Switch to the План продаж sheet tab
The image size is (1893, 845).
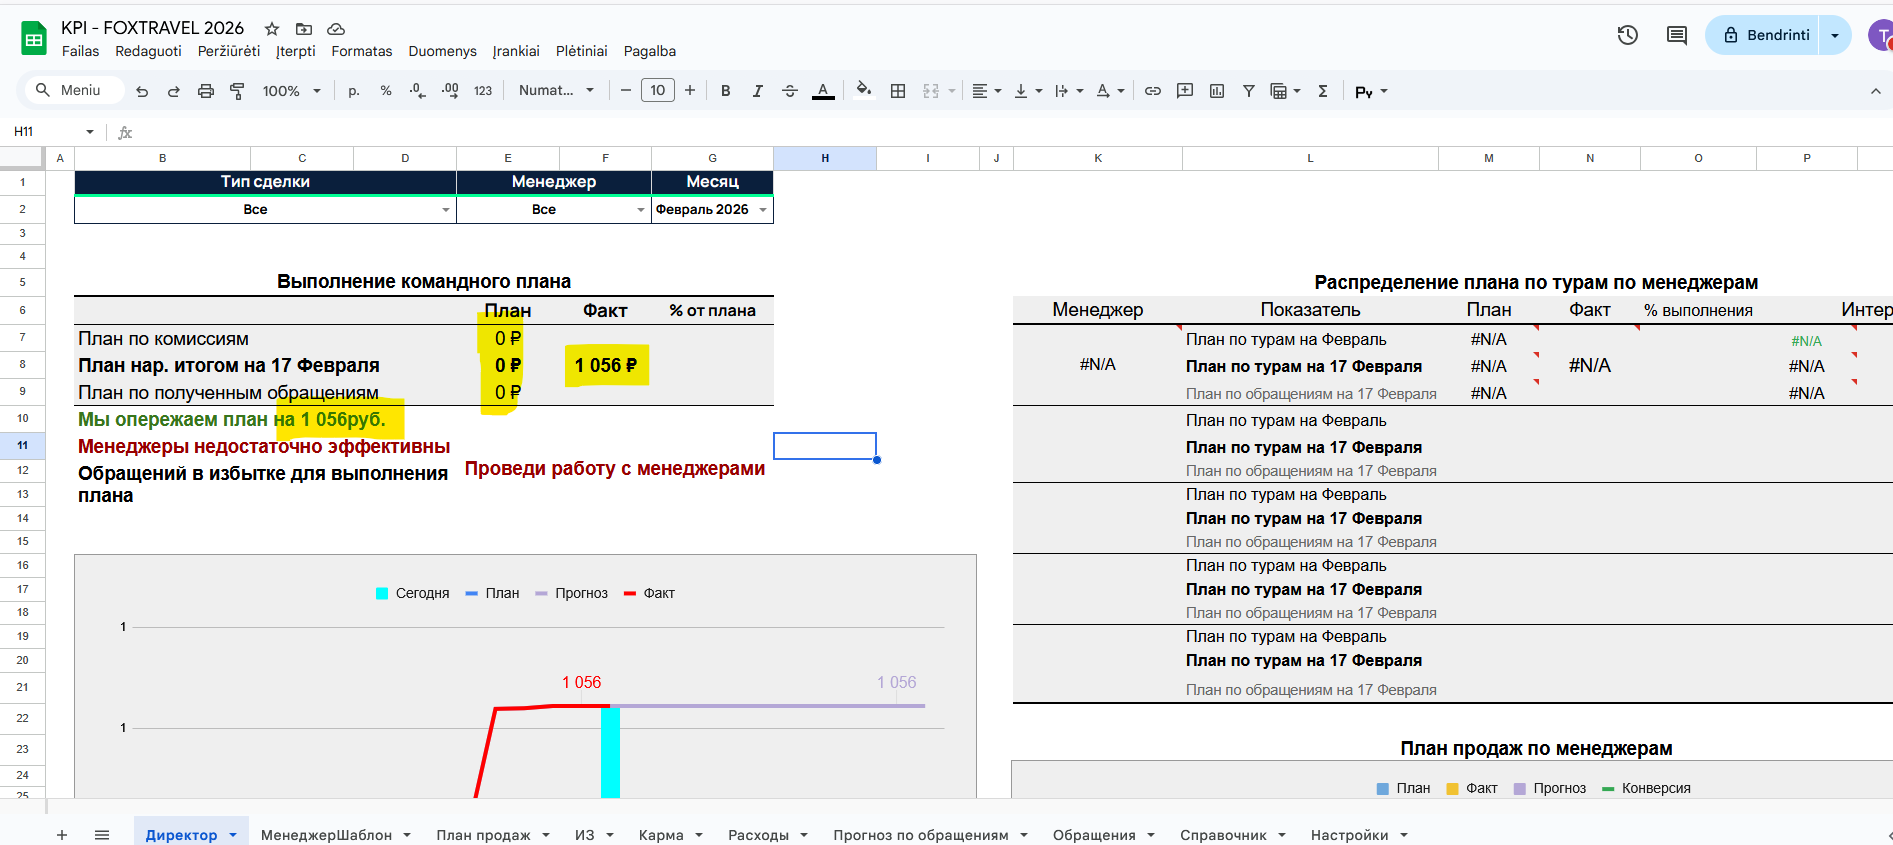(x=483, y=835)
